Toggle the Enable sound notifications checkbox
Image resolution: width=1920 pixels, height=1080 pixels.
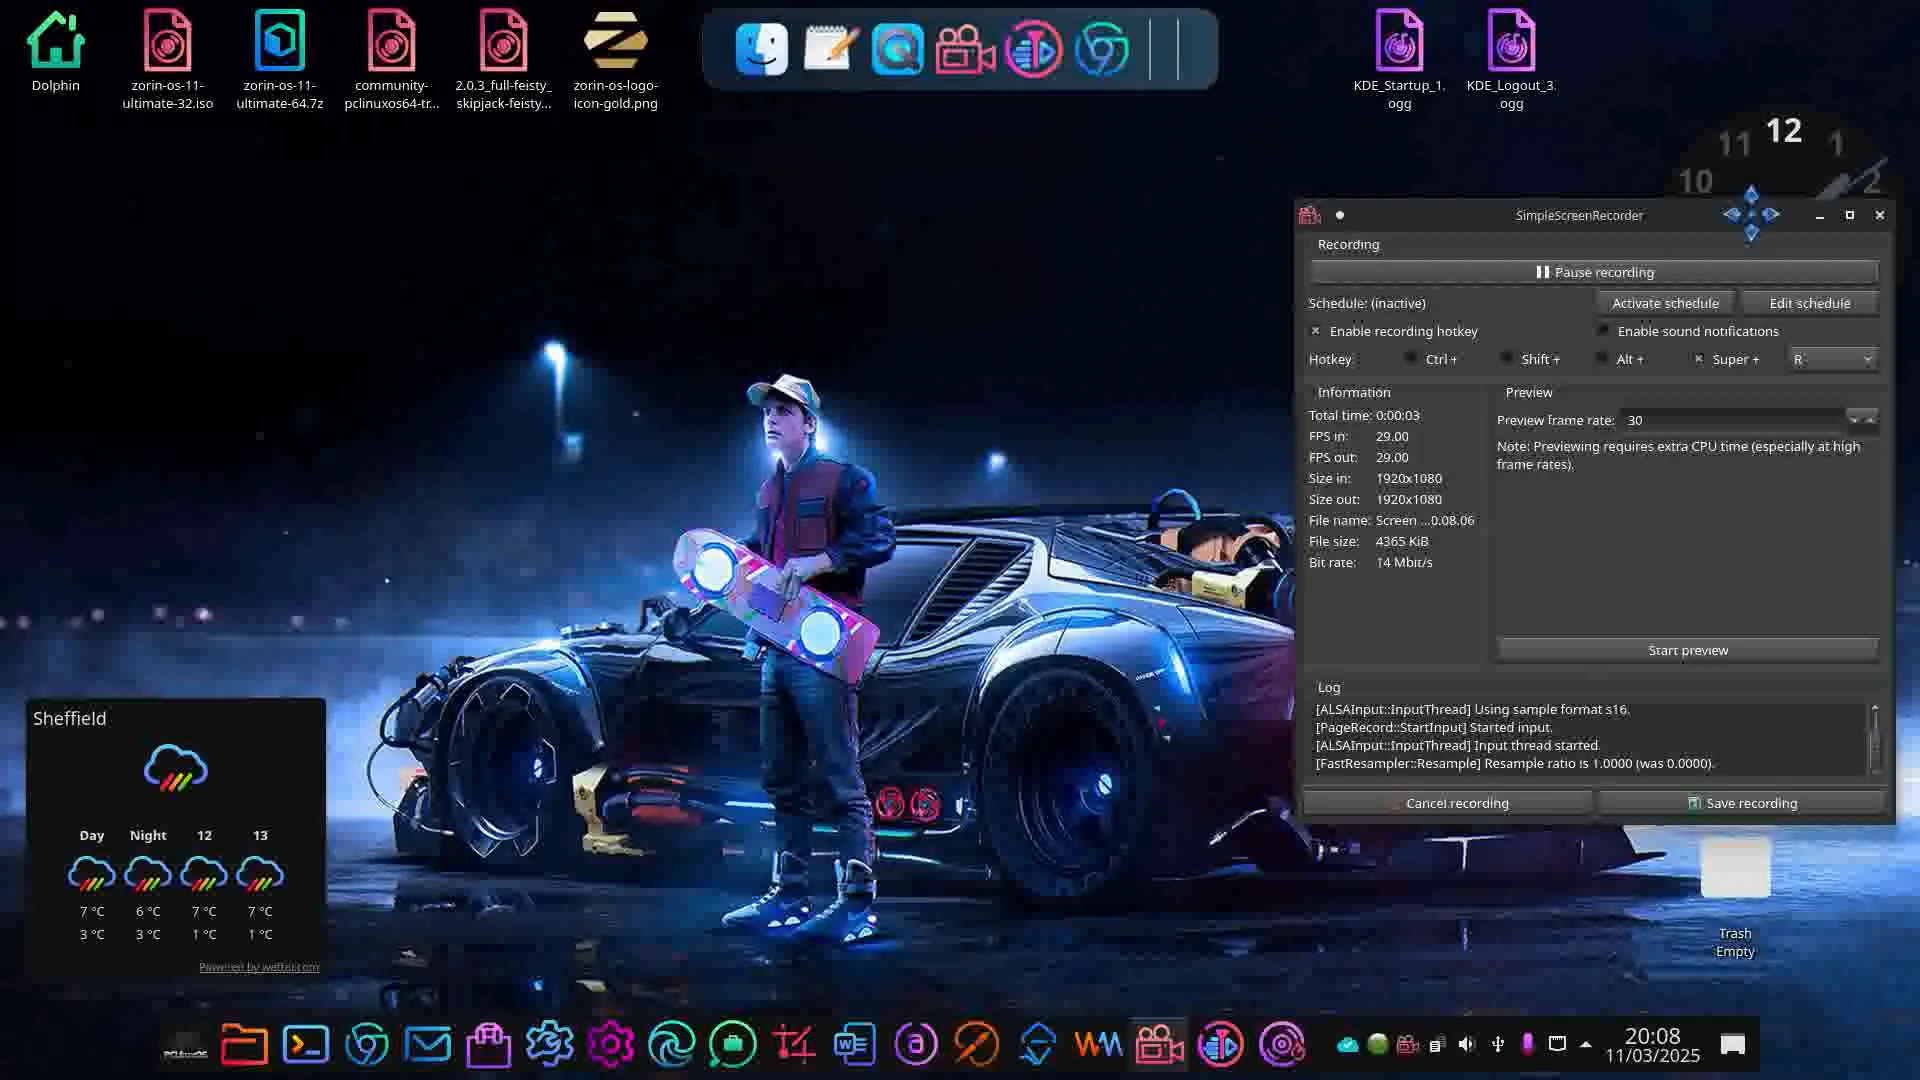click(1604, 331)
